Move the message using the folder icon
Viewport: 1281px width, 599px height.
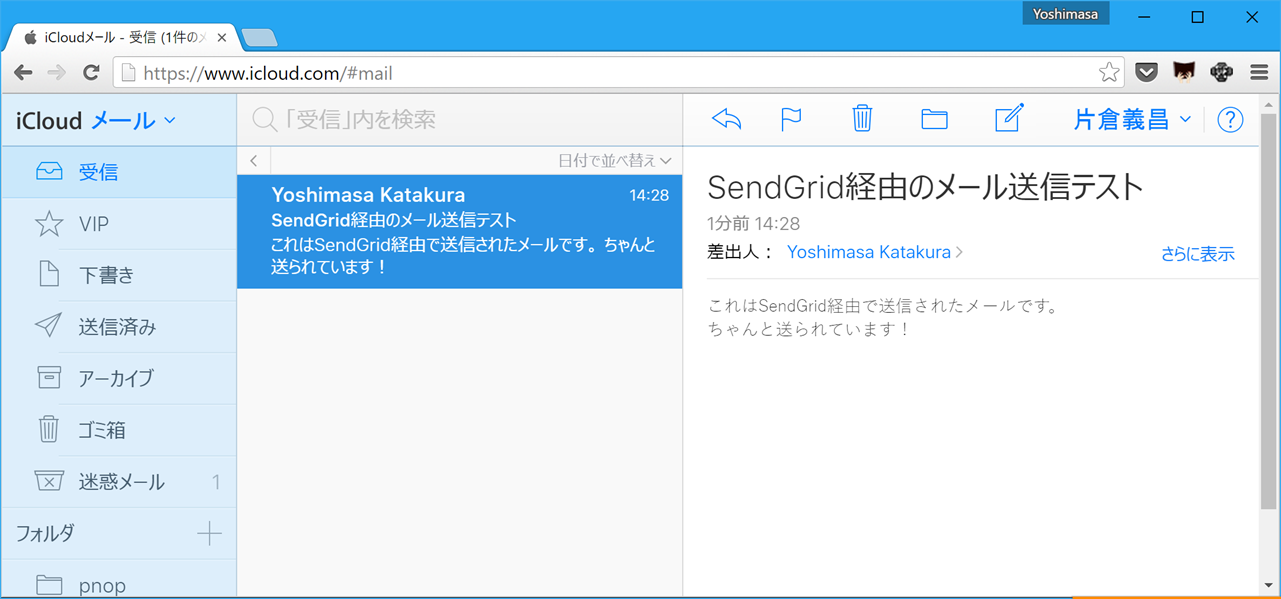point(934,118)
